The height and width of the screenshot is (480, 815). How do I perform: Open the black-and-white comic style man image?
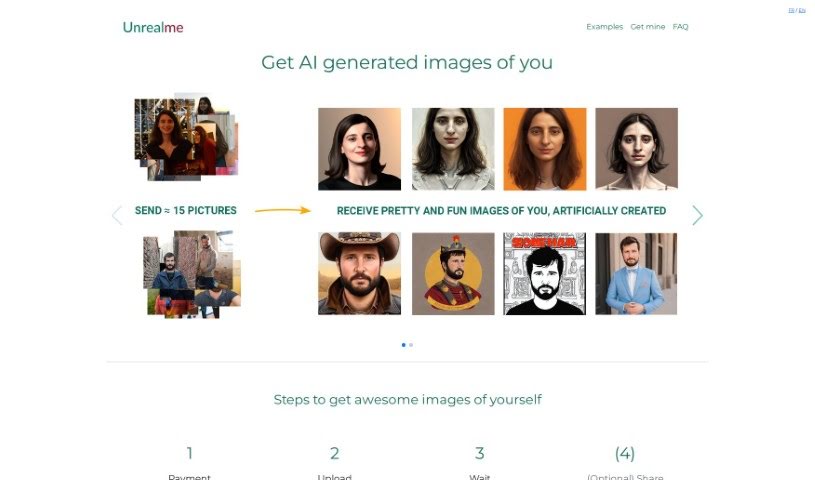(x=544, y=274)
